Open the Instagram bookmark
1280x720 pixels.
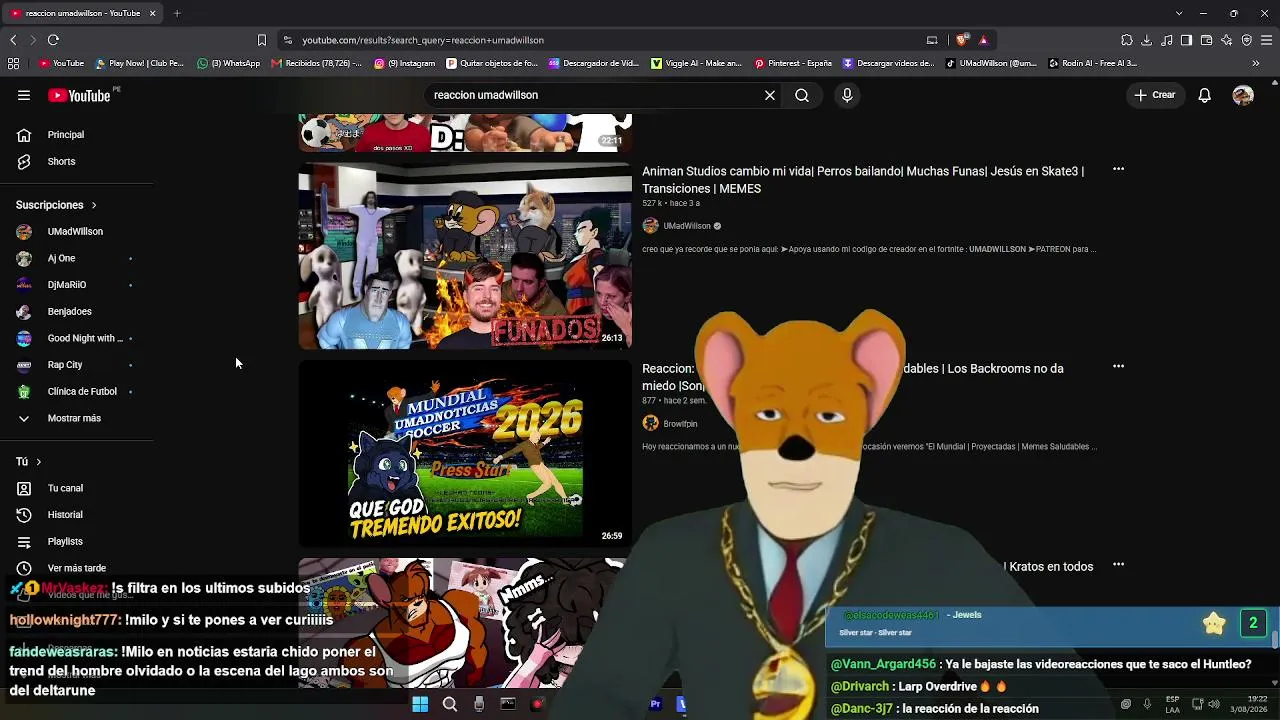(x=405, y=63)
